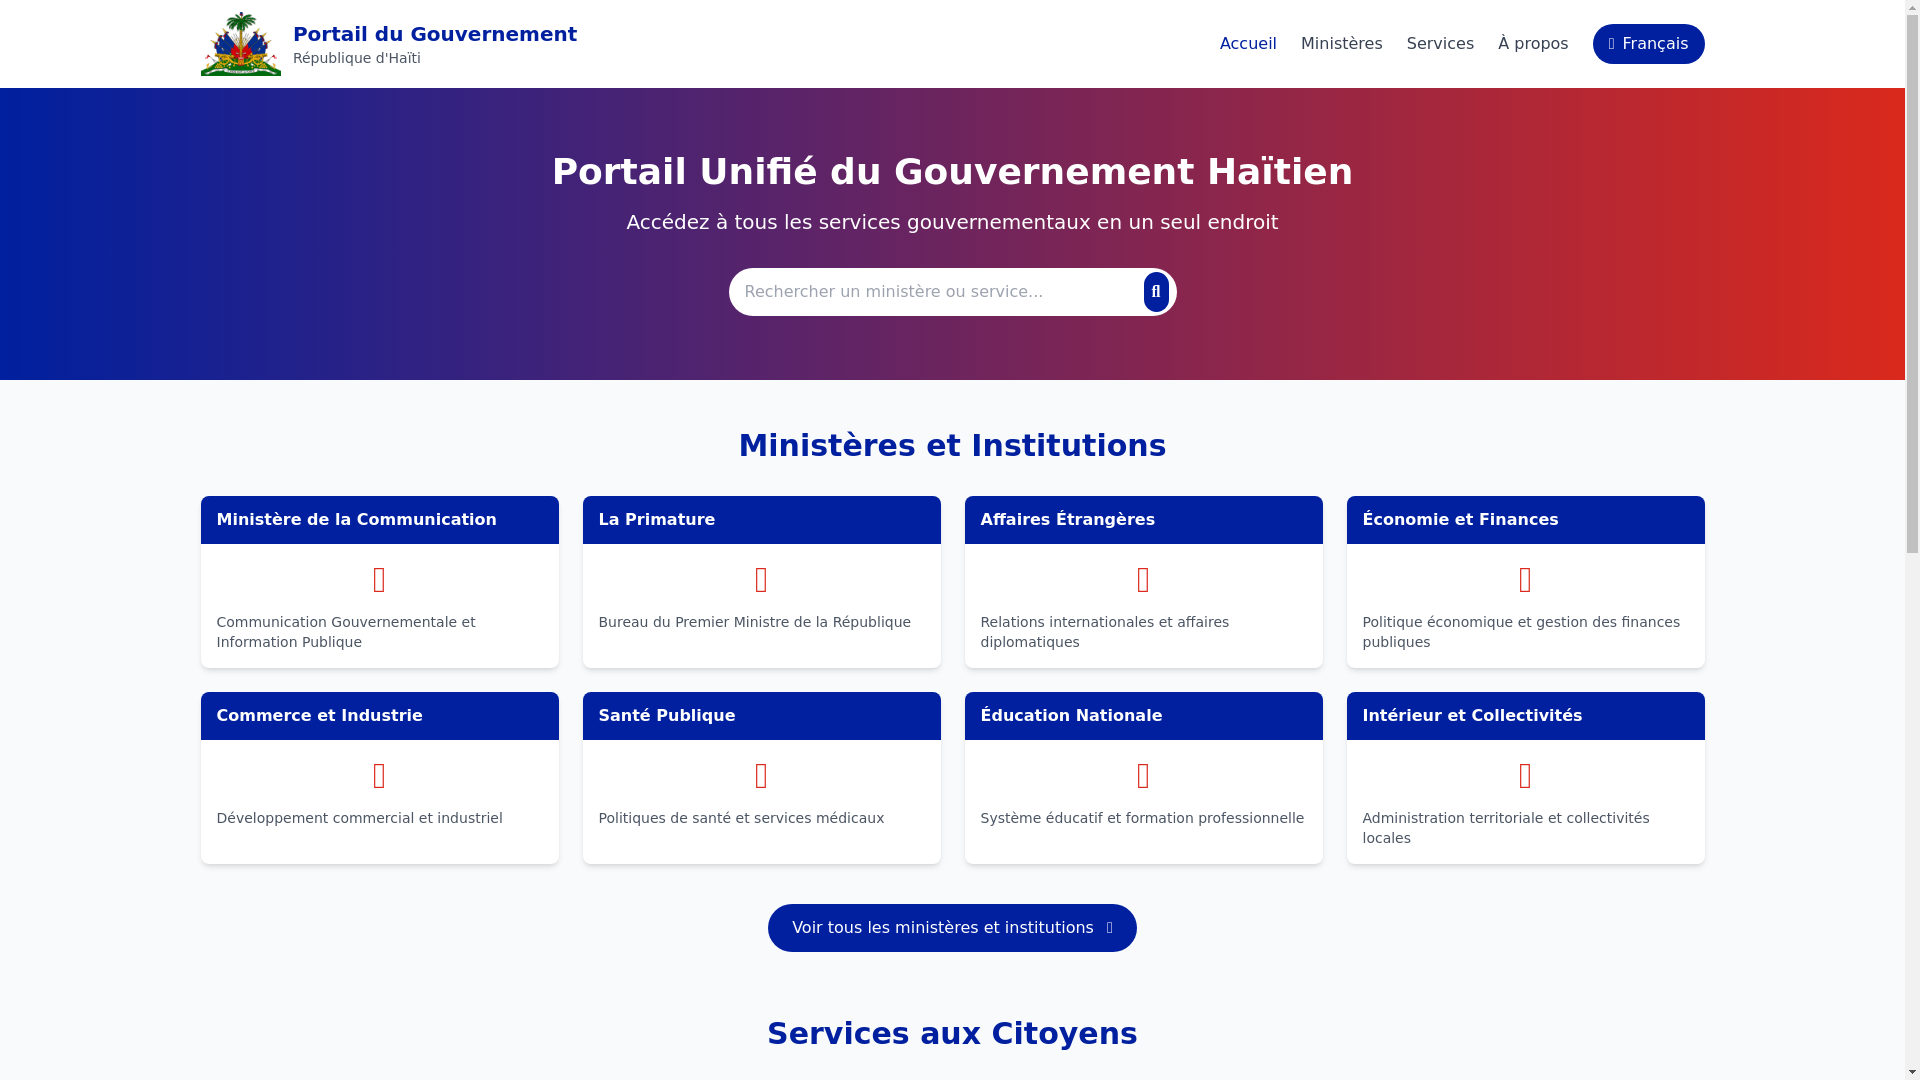Open Ministère de la Communication header
The width and height of the screenshot is (1920, 1080).
click(379, 520)
